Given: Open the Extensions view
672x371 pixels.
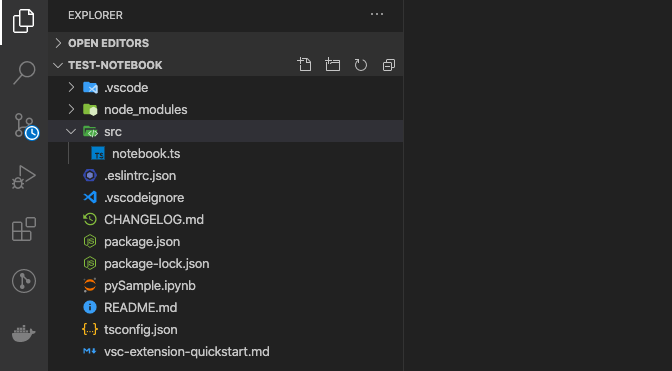Looking at the screenshot, I should pos(24,229).
